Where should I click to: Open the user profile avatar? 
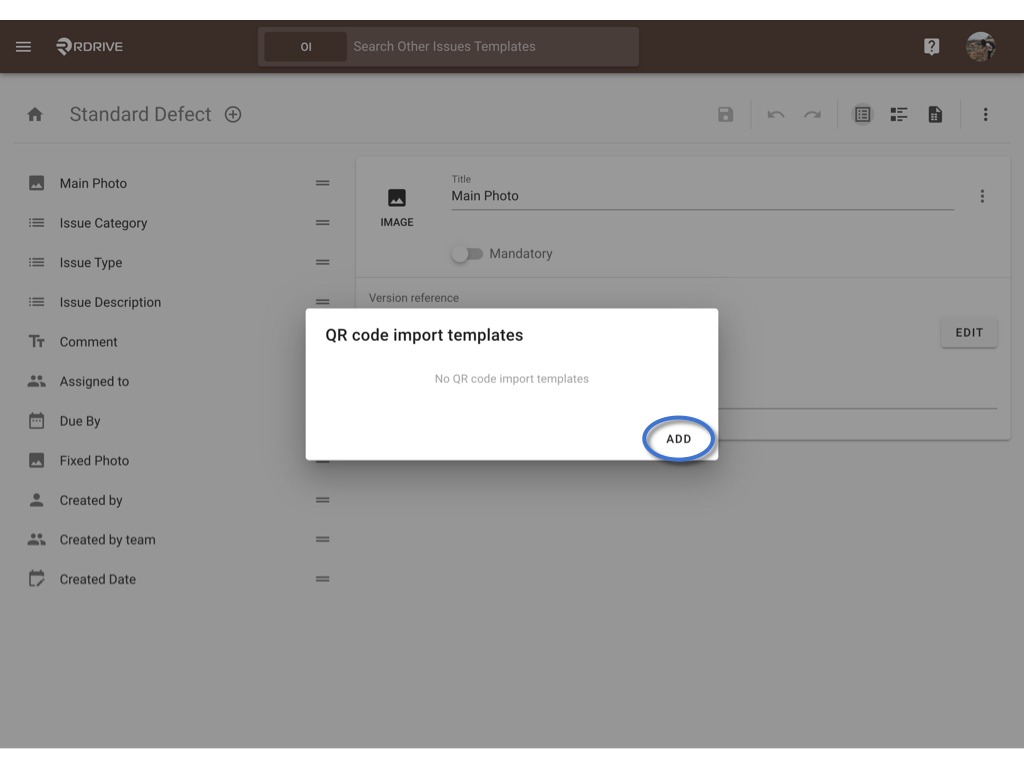pos(980,46)
